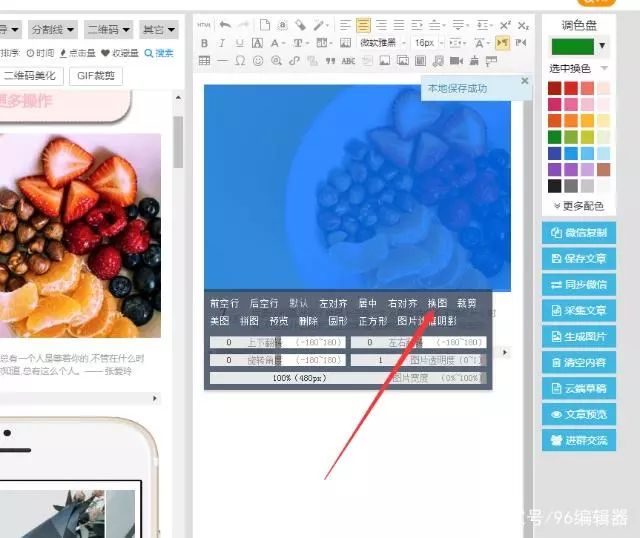Viewport: 640px width, 538px height.
Task: Click the 文章预览 button
Action: point(579,414)
